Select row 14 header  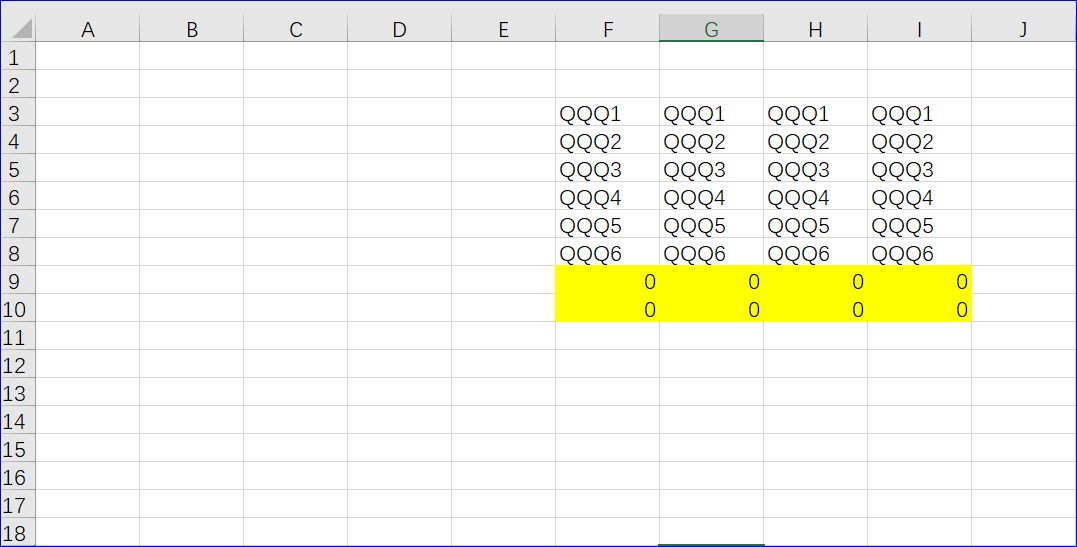coord(19,421)
